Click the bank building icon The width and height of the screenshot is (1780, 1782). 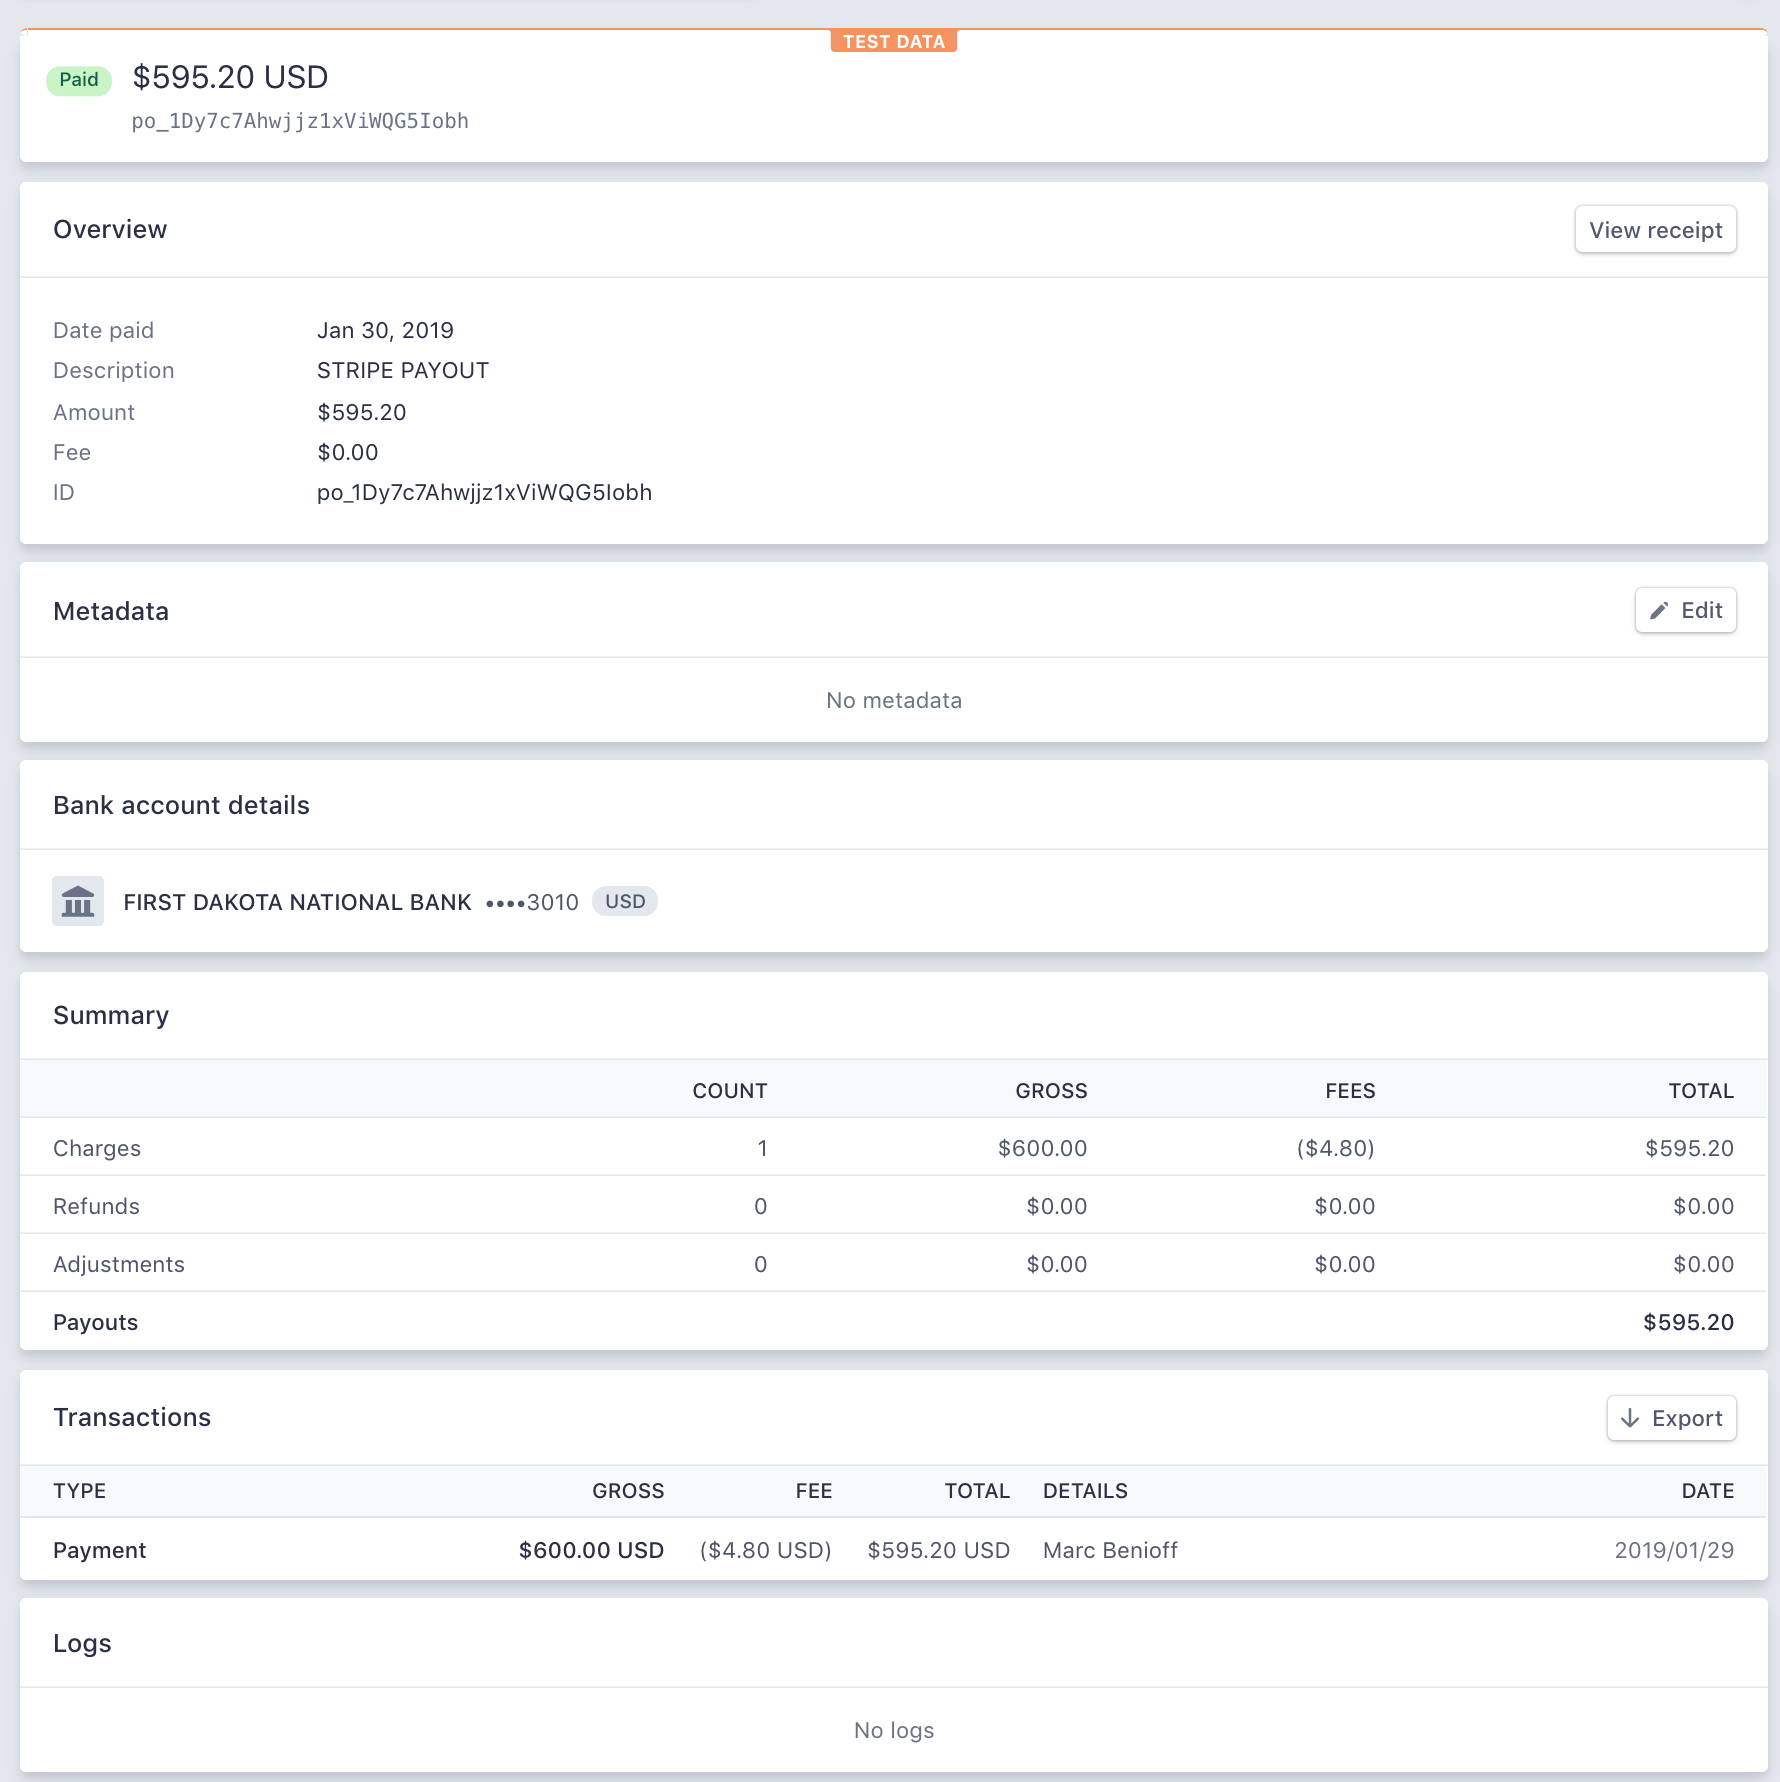[x=78, y=901]
